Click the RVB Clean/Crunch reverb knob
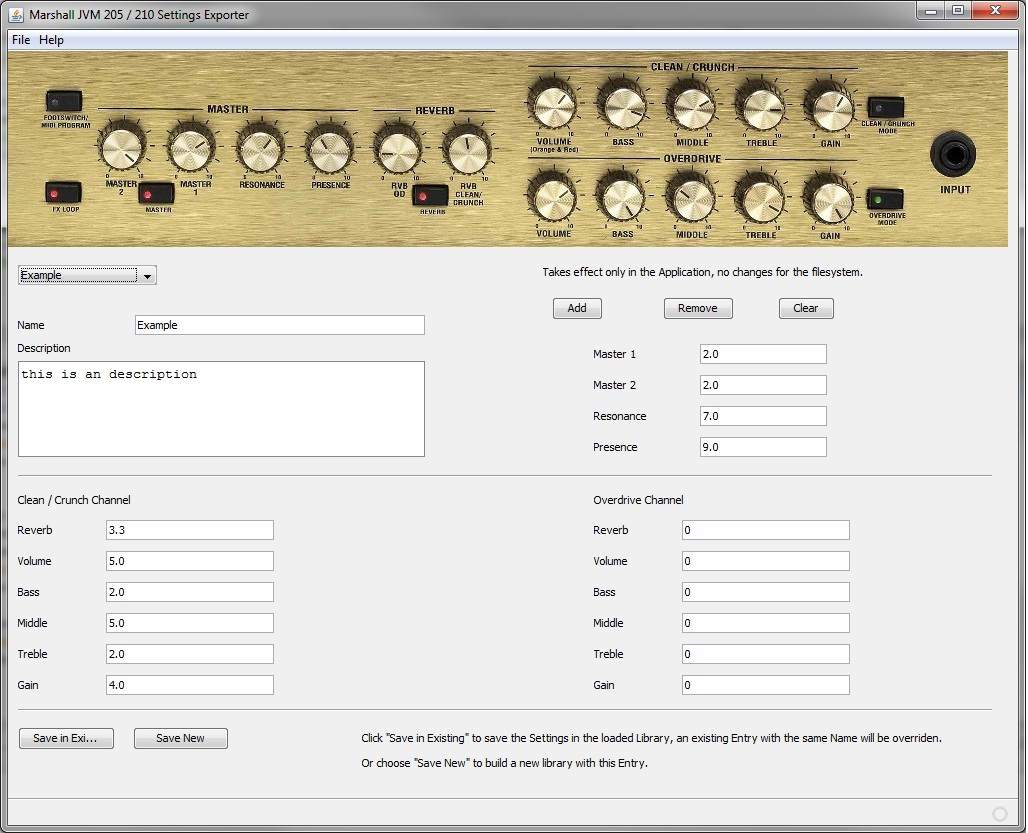1028x833 pixels. (467, 150)
